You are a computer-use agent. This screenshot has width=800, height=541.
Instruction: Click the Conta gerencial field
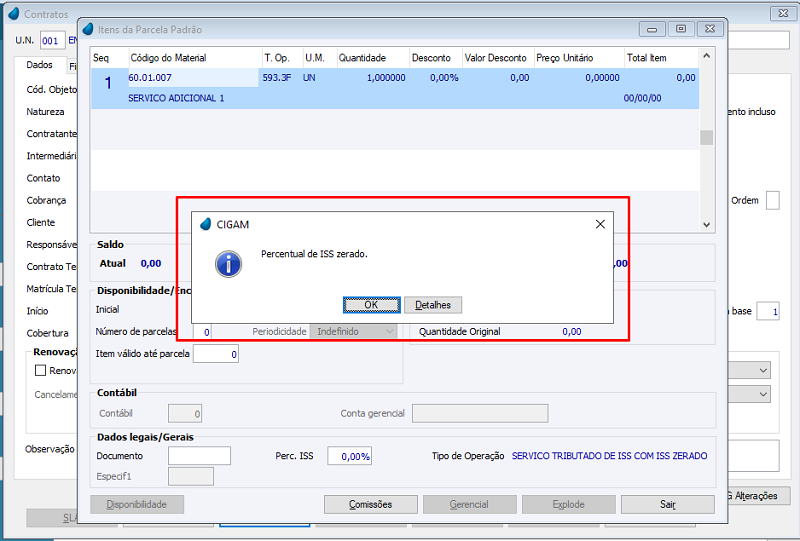click(480, 413)
